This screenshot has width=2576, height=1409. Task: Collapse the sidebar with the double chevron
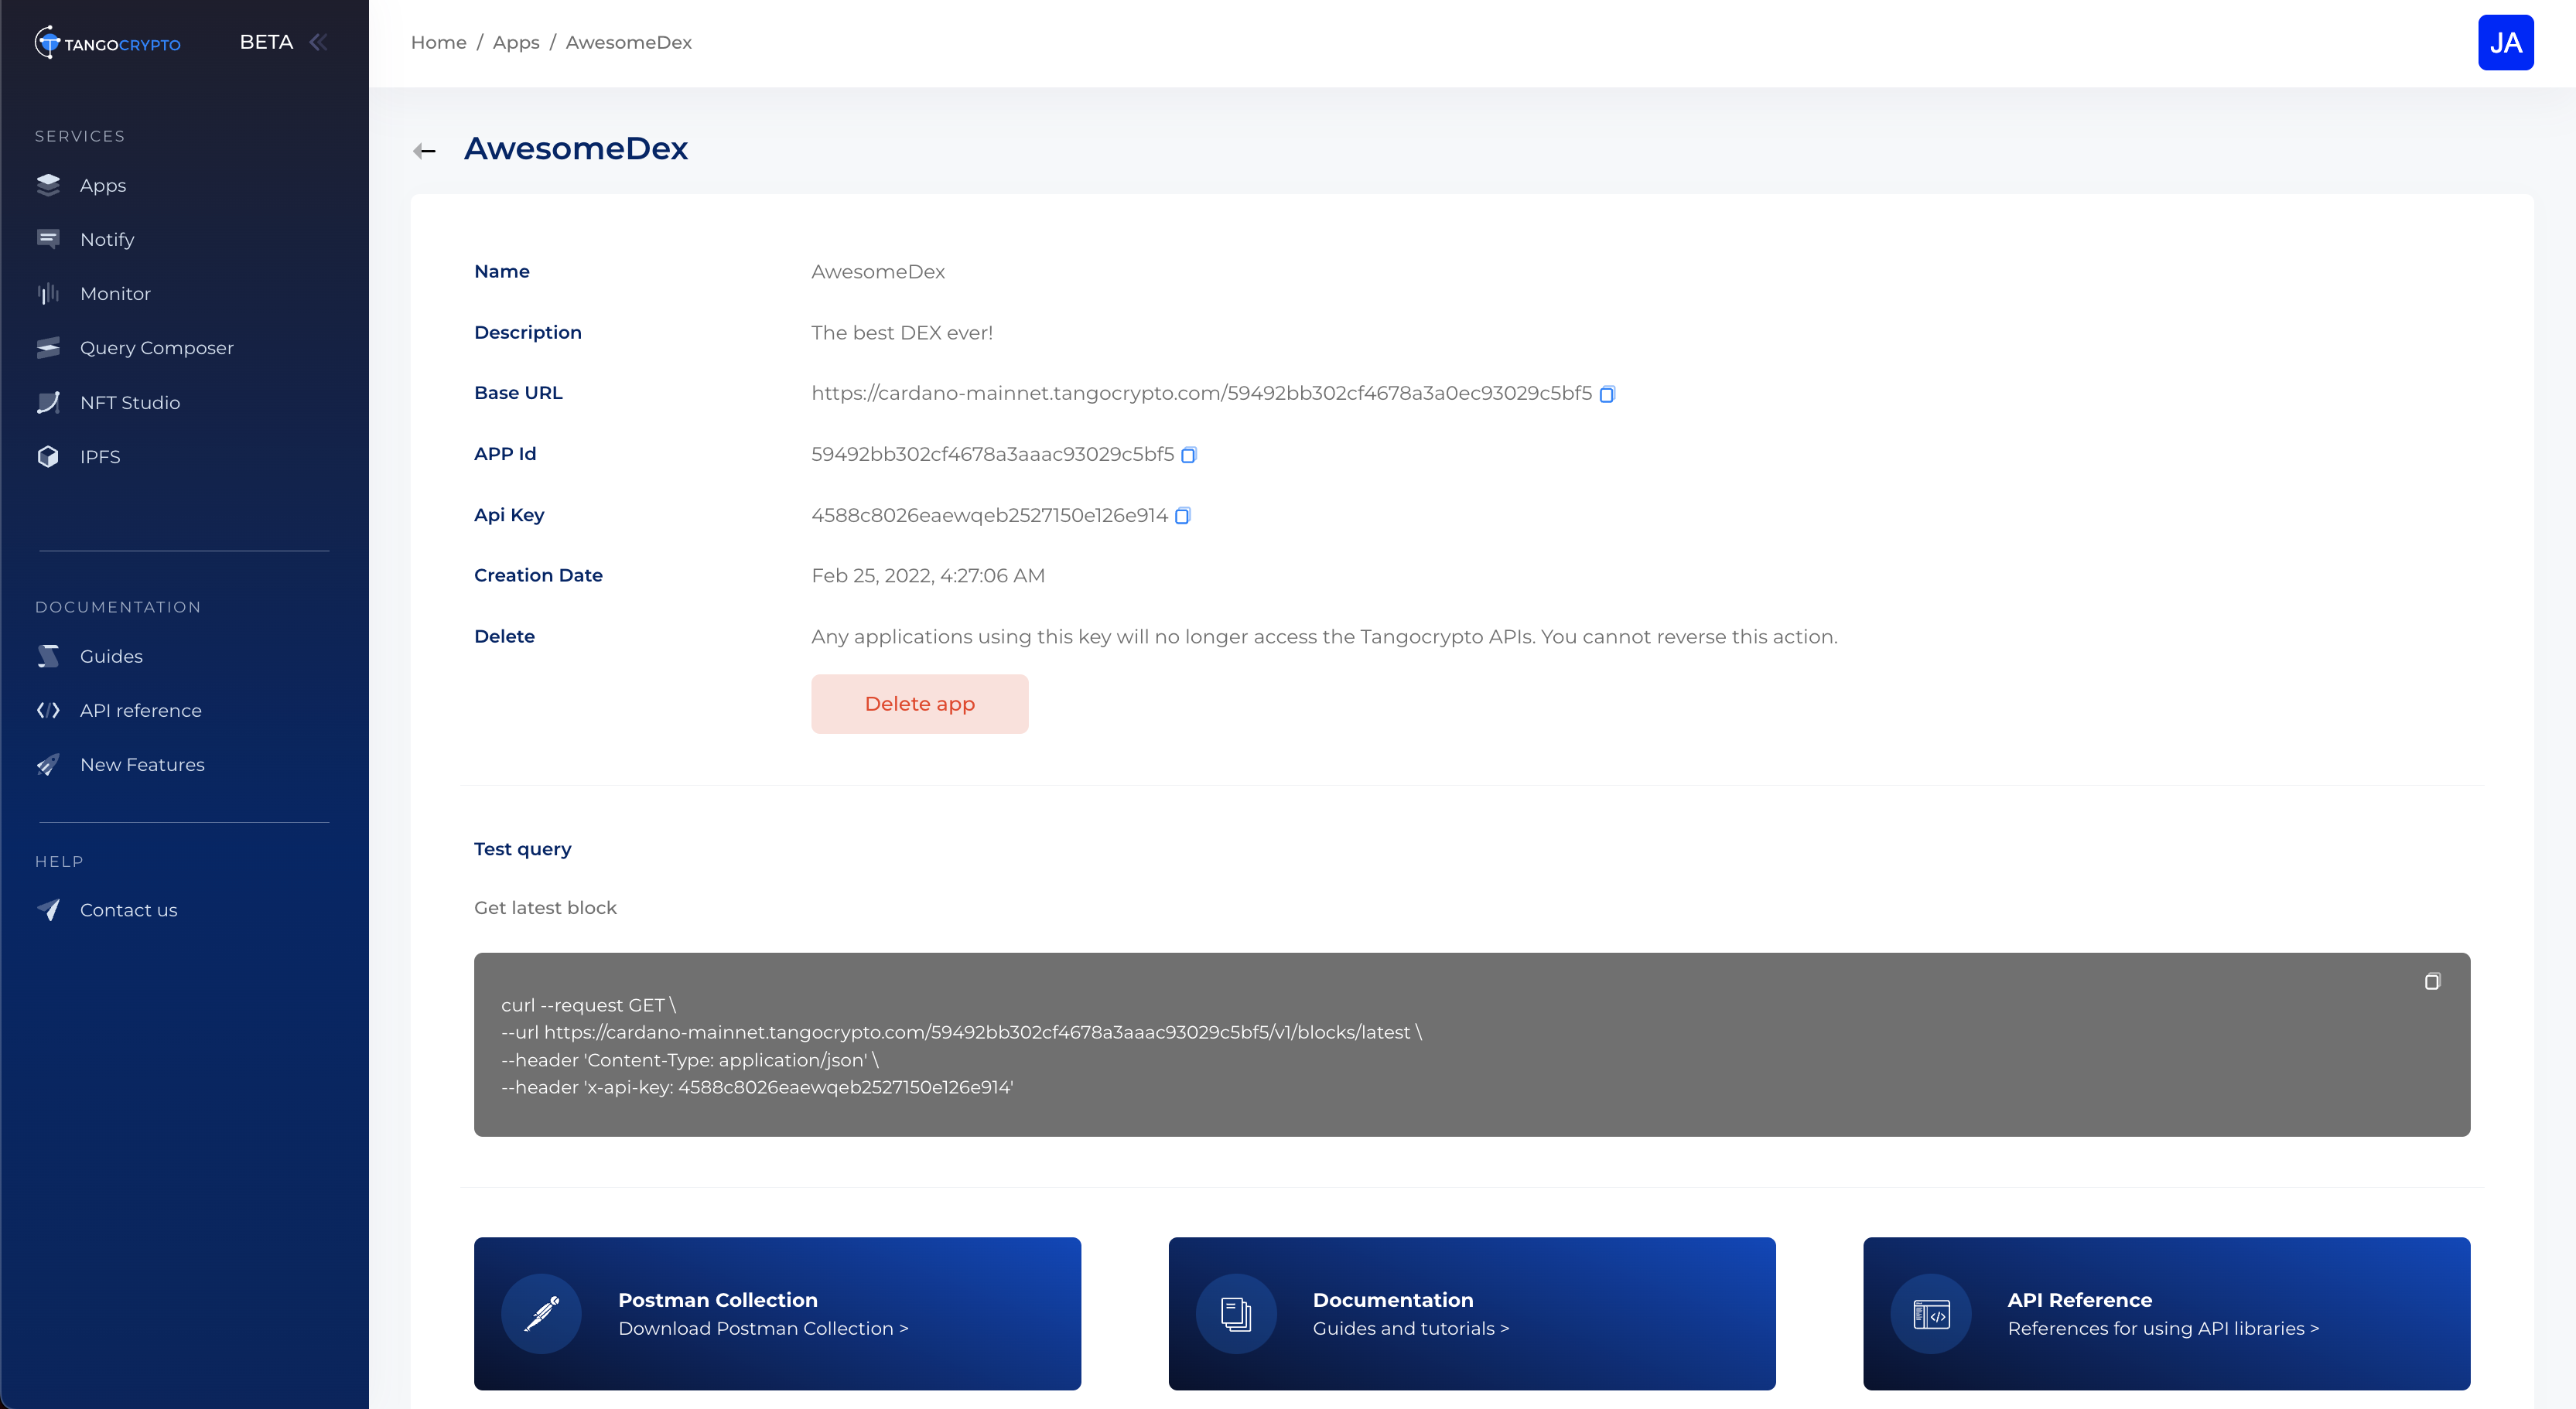319,42
